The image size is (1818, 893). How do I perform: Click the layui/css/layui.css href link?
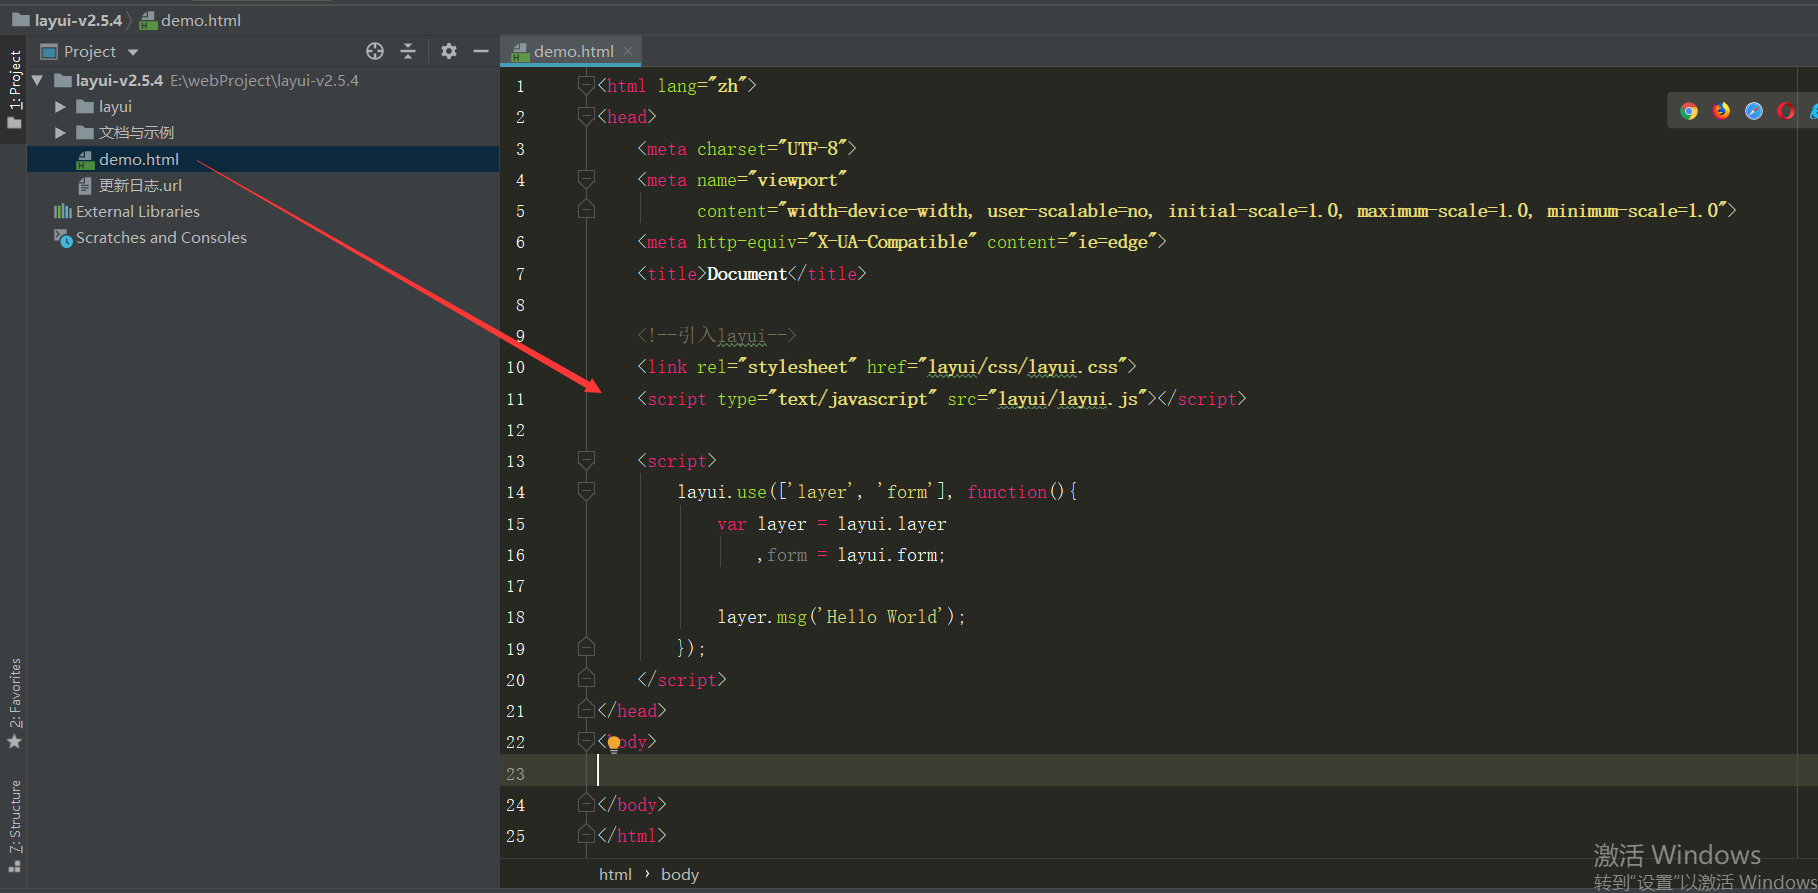[x=1022, y=367]
